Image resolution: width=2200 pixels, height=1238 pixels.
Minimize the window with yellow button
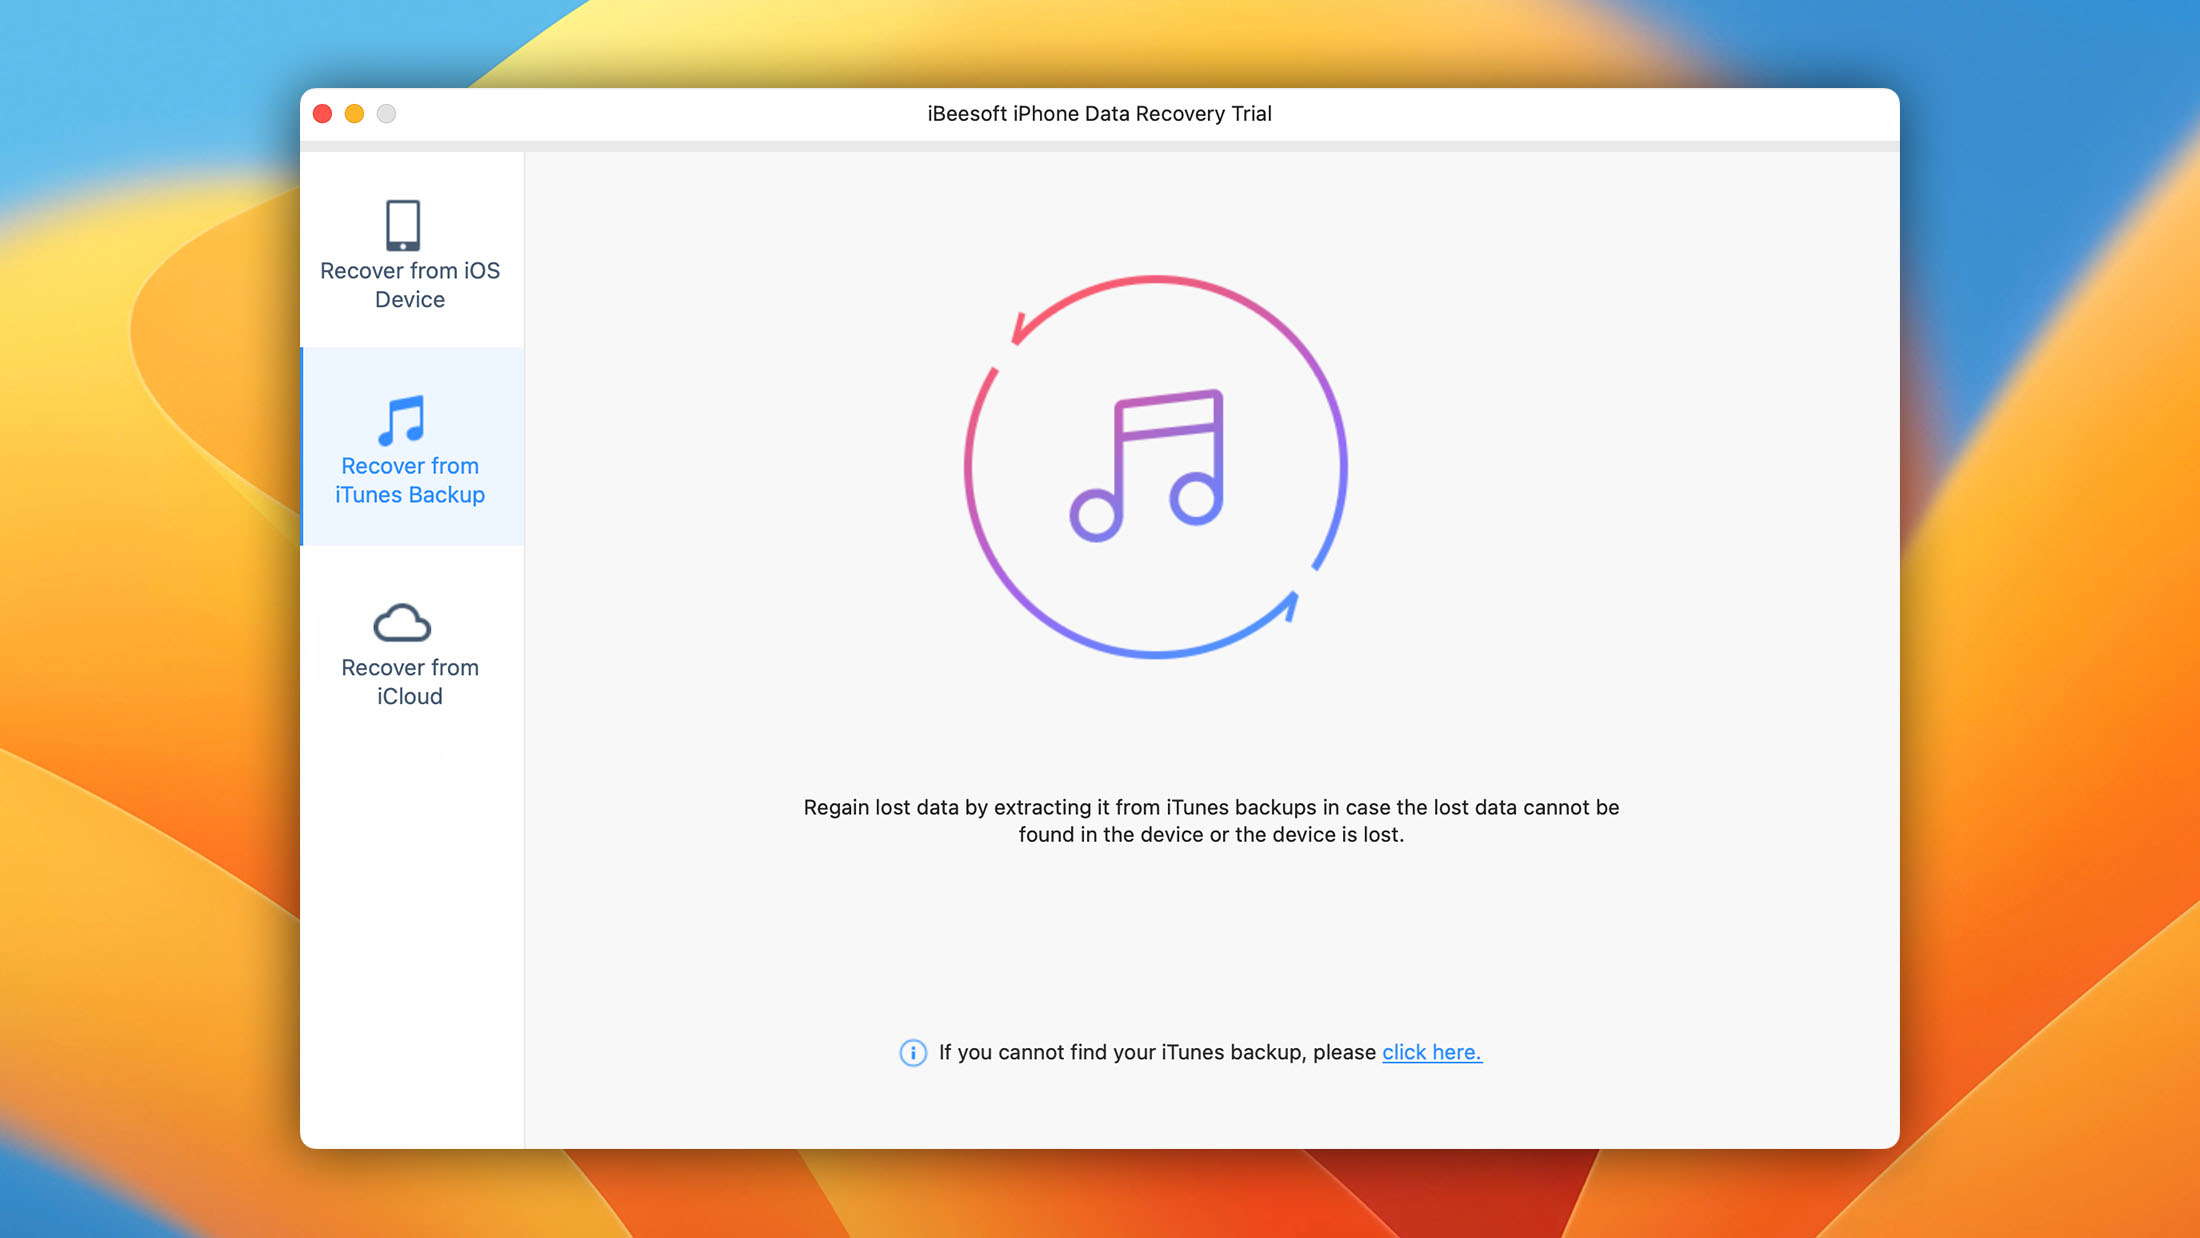[x=354, y=114]
